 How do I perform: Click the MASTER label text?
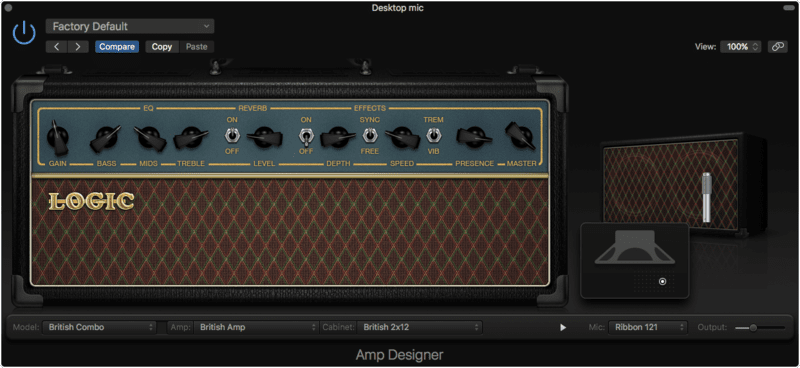[x=521, y=164]
